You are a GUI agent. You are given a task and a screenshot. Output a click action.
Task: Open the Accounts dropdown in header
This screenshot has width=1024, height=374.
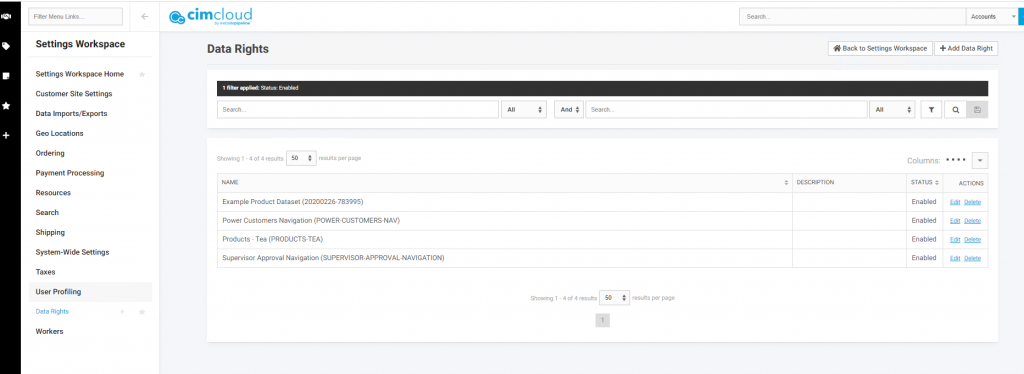coord(991,16)
